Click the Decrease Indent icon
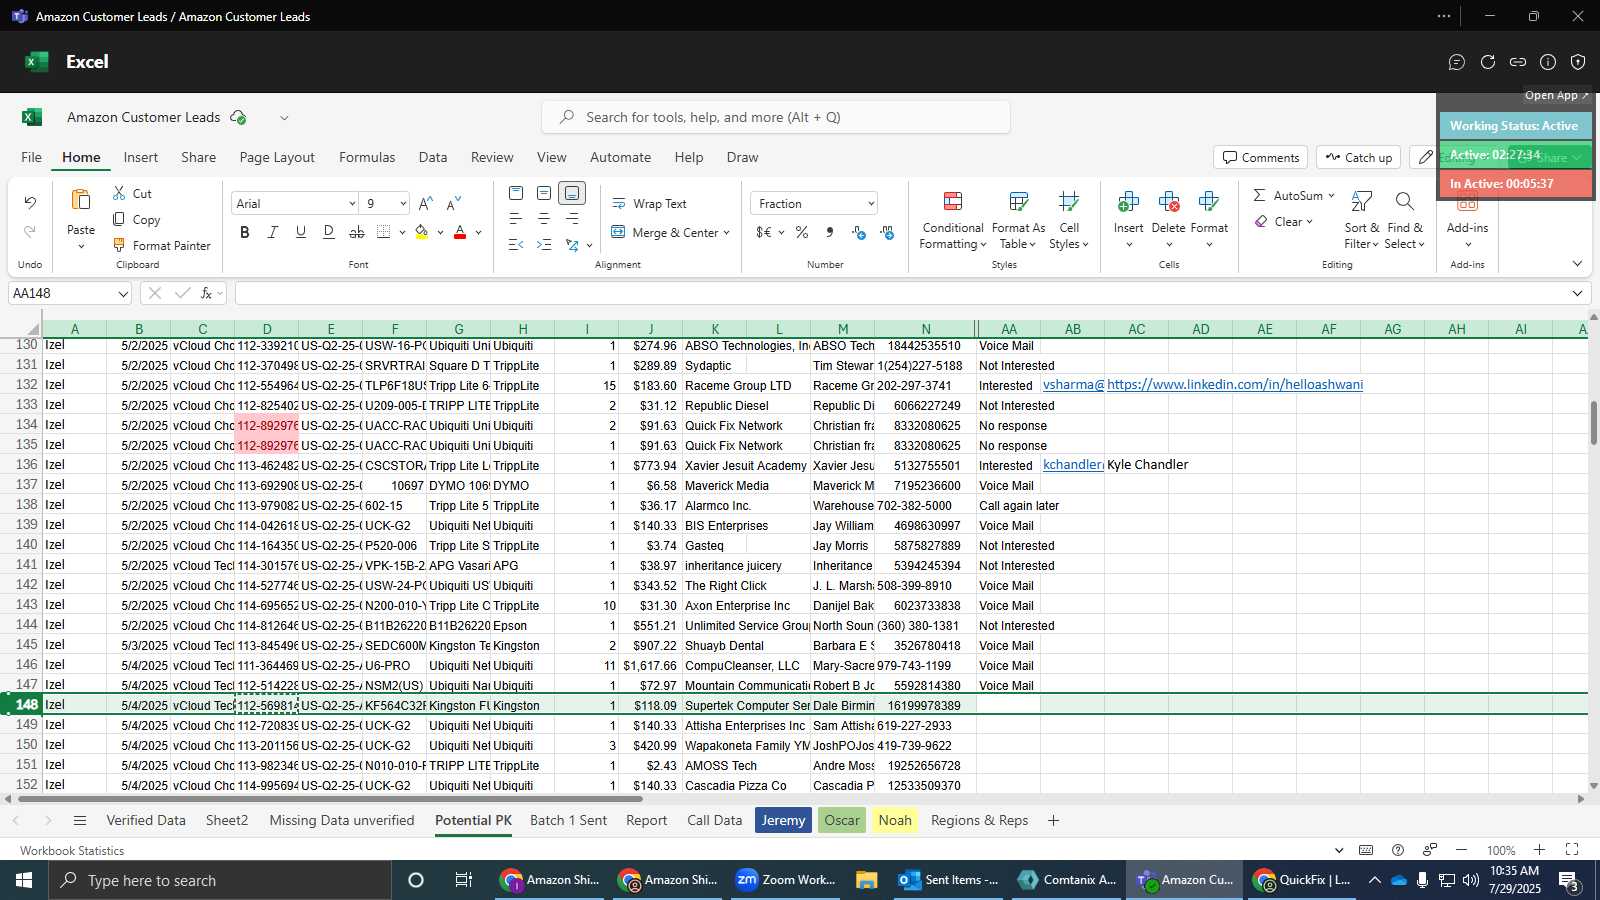 coord(516,245)
